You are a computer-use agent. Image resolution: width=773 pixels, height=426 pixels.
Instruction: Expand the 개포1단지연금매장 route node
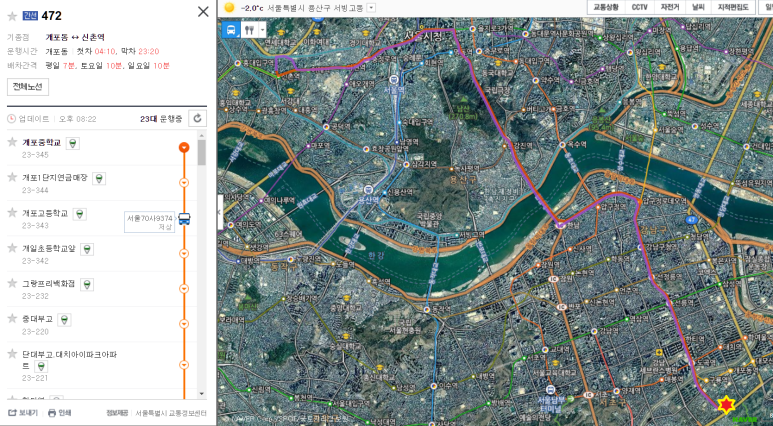click(184, 182)
